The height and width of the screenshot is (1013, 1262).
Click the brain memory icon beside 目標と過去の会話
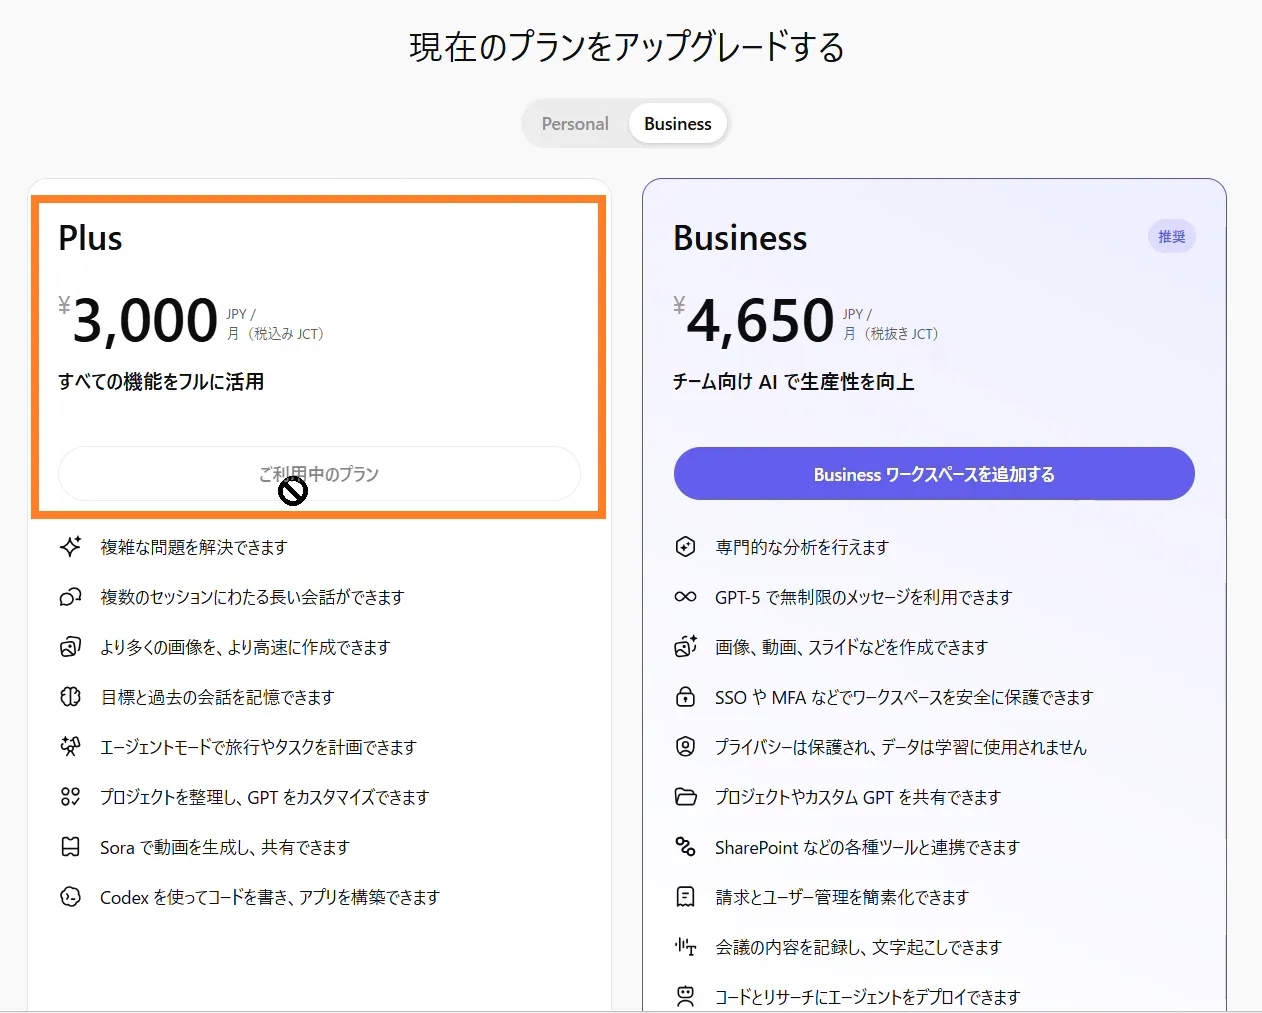70,697
